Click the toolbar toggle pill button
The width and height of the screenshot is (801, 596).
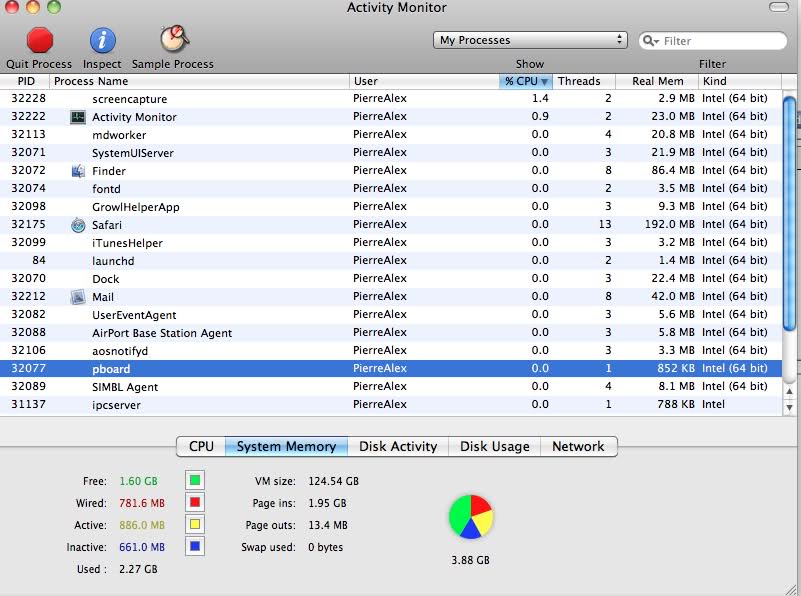pyautogui.click(x=779, y=7)
